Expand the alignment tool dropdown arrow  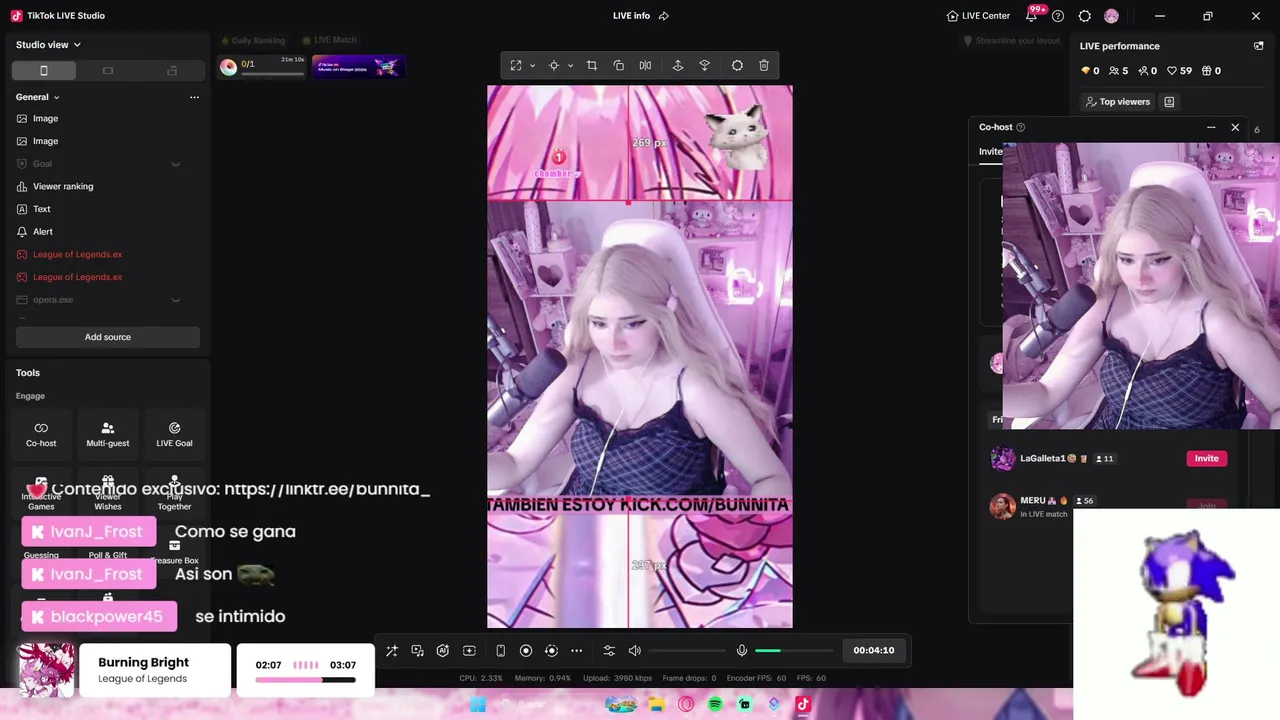click(570, 66)
